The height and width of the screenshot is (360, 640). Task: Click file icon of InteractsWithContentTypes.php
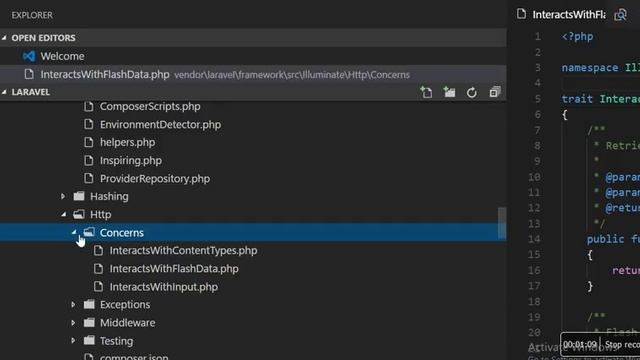(98, 251)
